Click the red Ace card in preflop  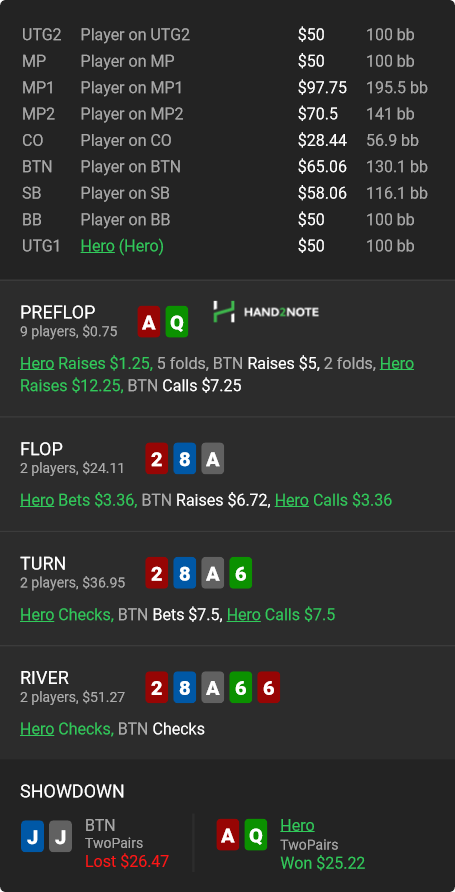(x=148, y=322)
